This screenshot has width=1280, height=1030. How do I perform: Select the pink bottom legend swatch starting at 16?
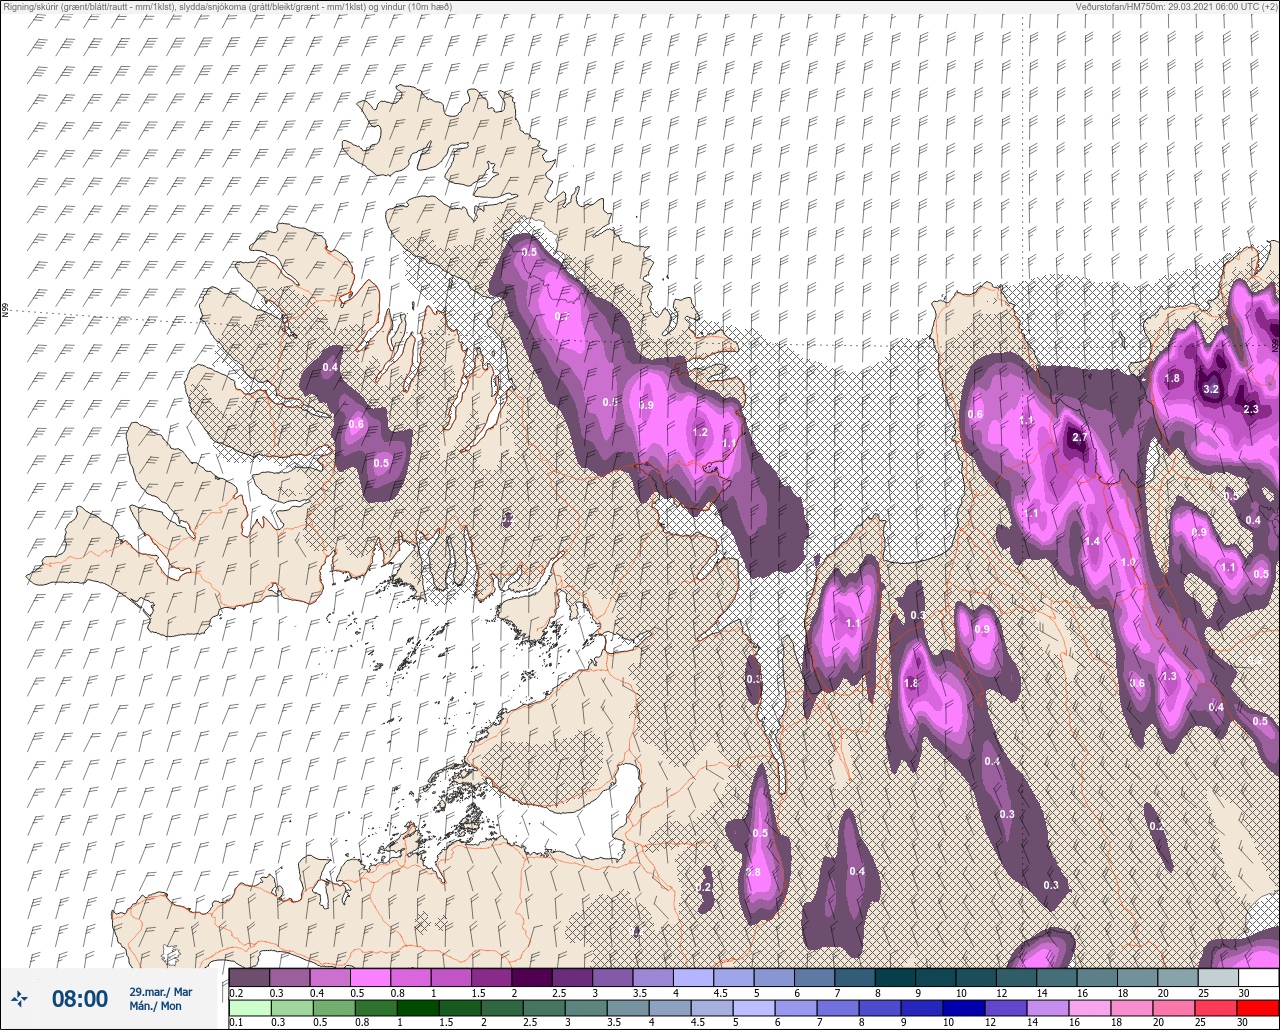point(1090,1008)
